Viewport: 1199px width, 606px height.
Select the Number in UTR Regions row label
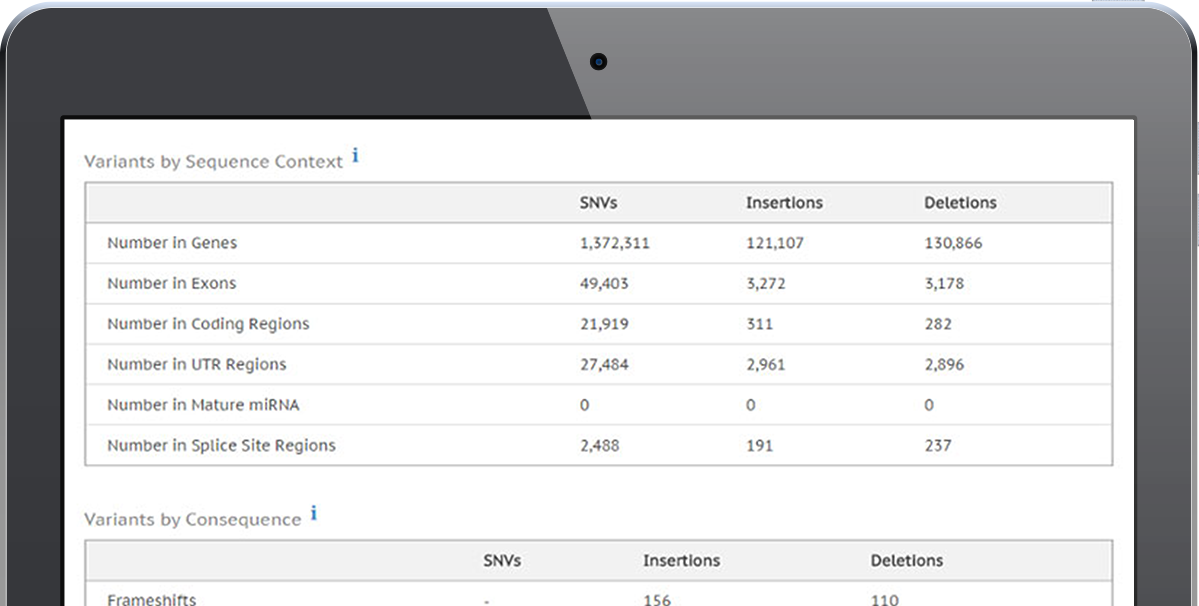coord(197,365)
